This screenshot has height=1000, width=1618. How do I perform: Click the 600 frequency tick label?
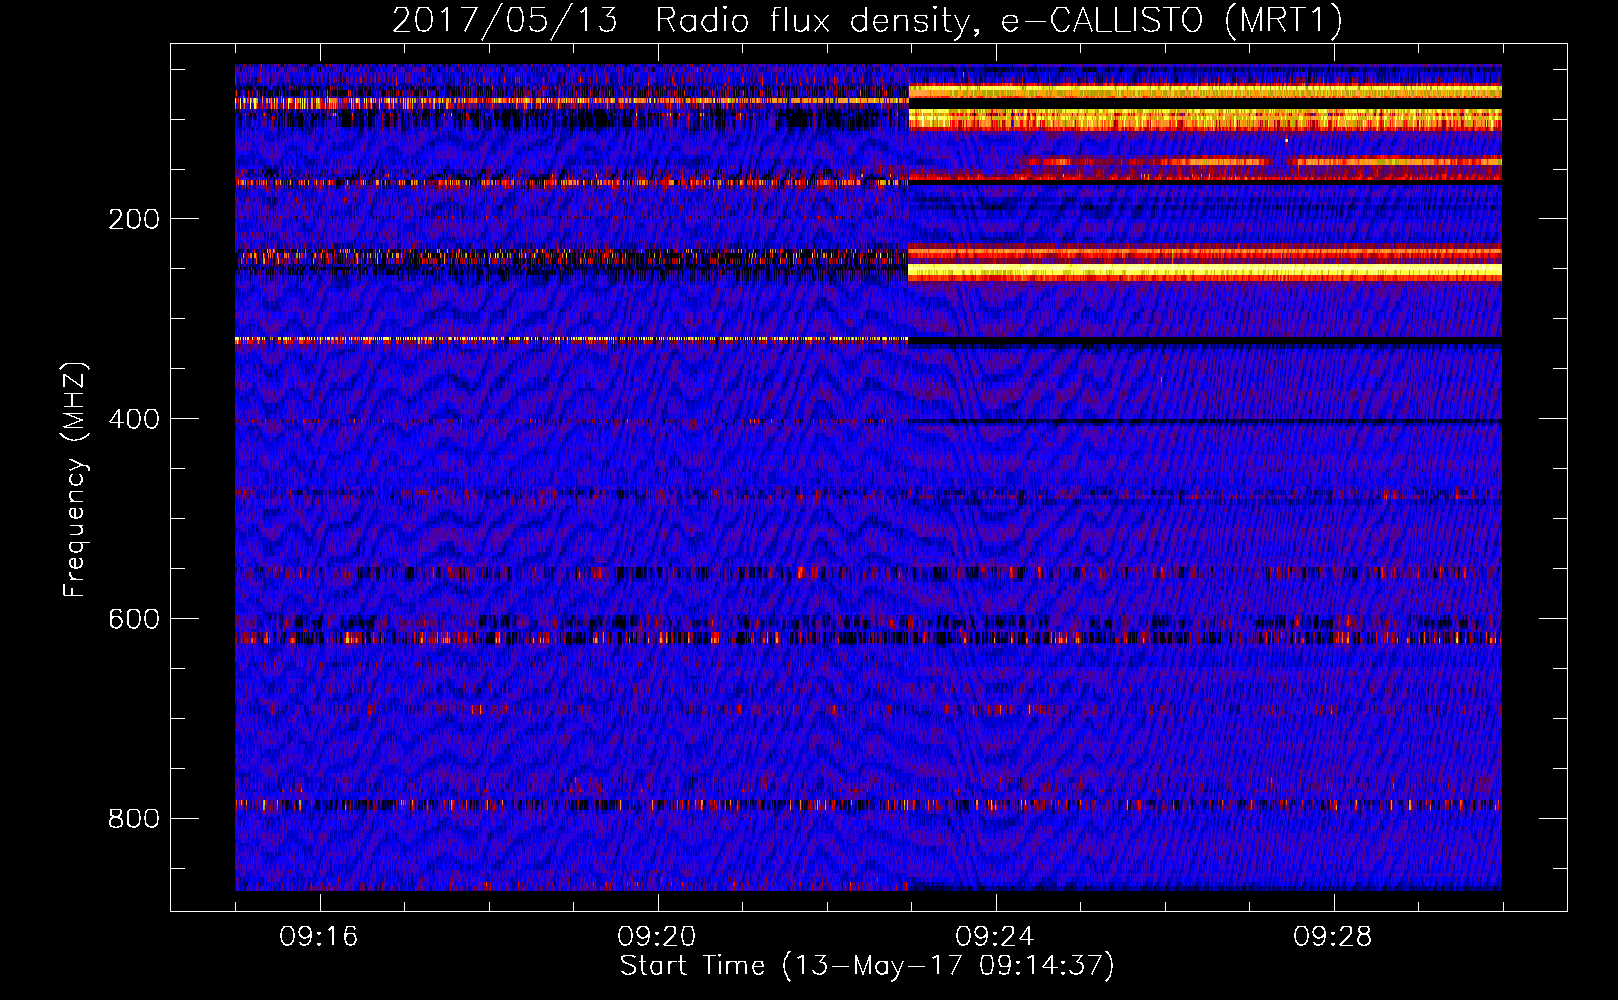click(x=134, y=619)
